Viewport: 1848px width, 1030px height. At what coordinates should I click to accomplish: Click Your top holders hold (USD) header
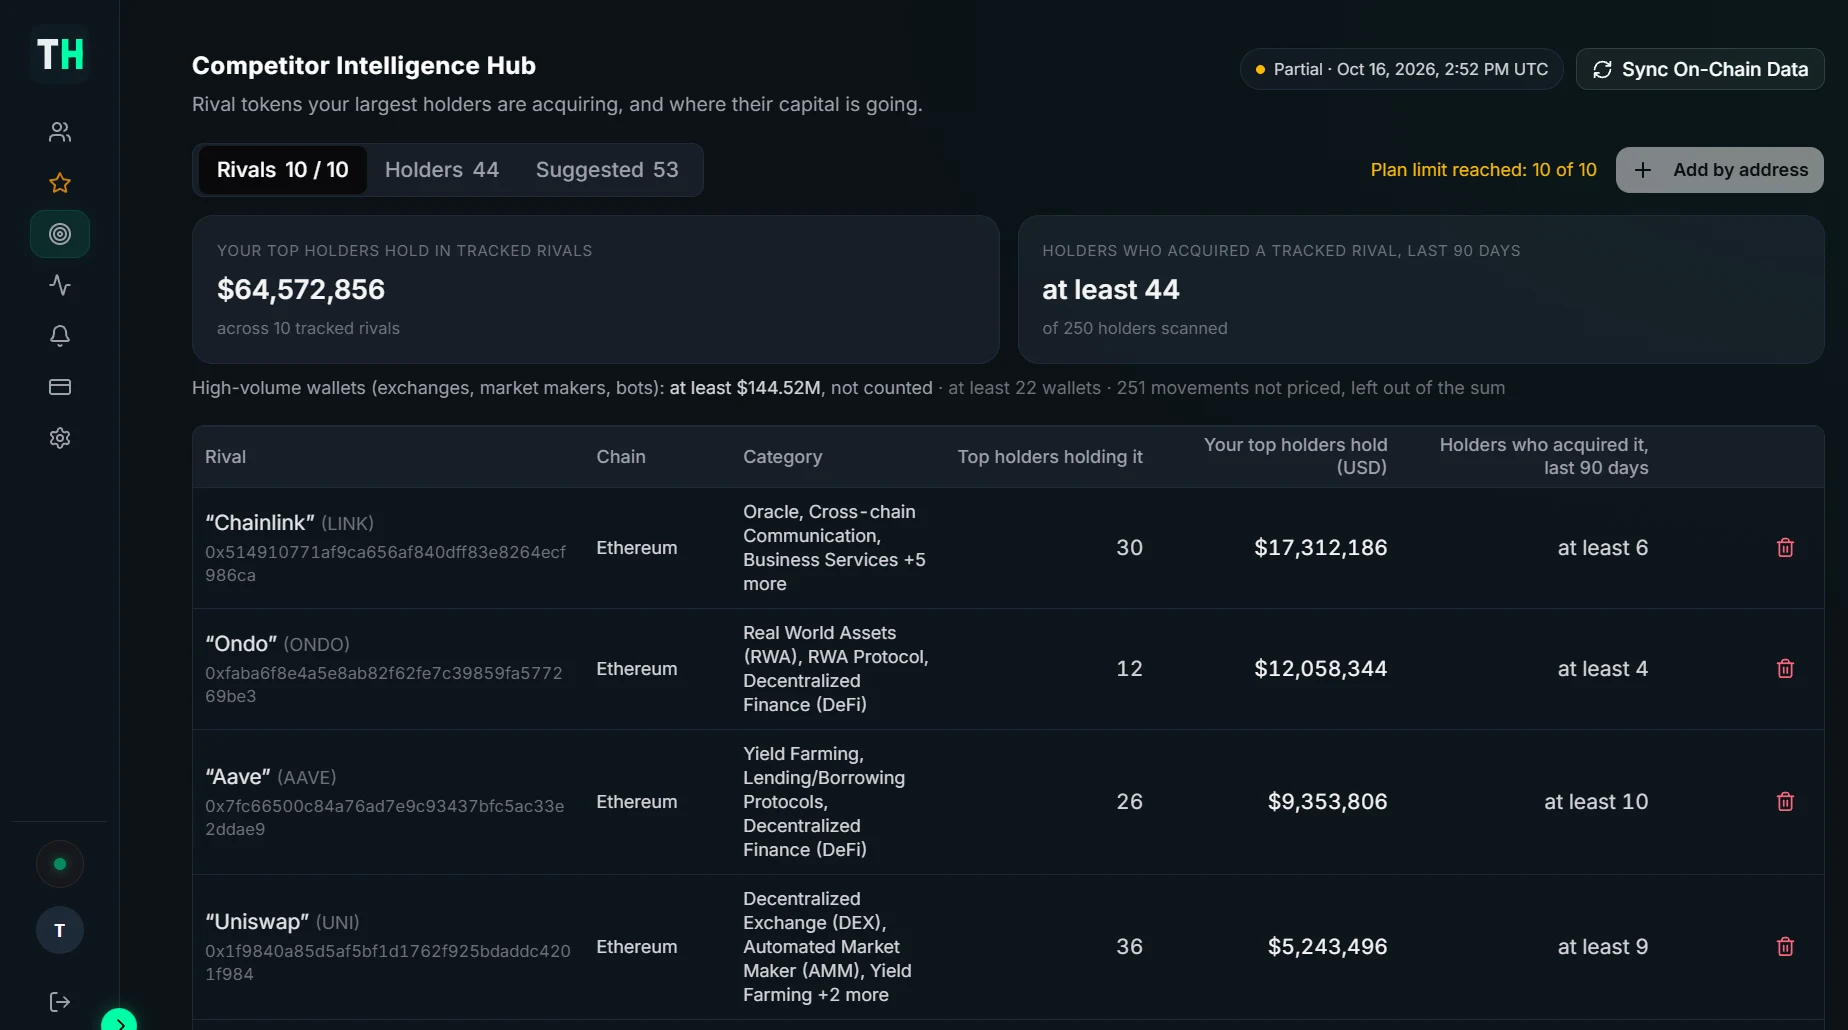1295,456
